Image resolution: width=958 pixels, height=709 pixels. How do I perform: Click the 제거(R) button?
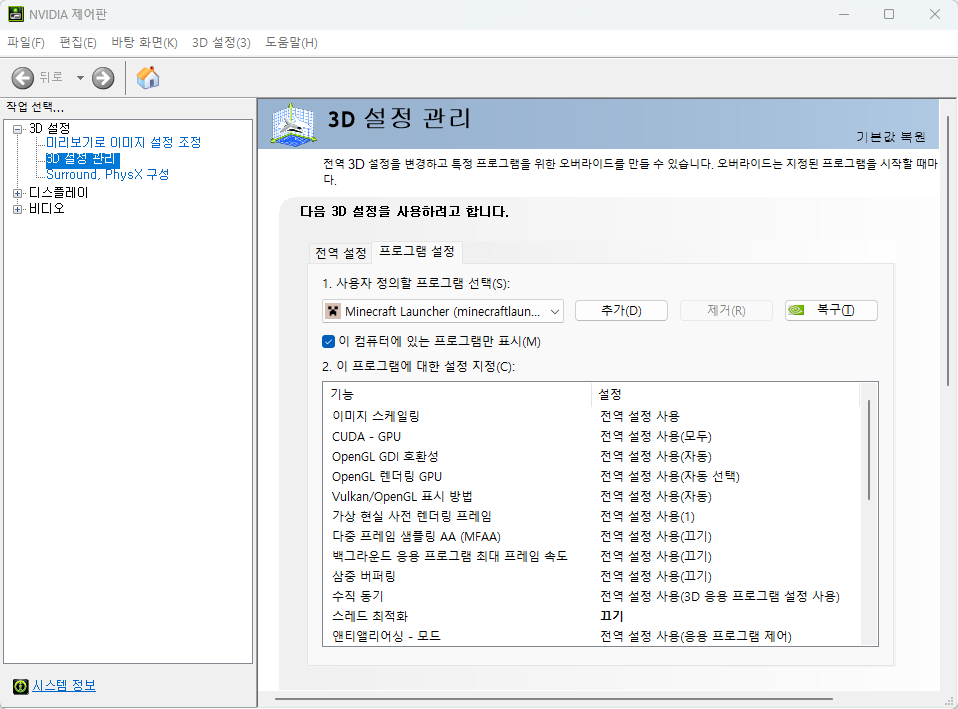726,310
